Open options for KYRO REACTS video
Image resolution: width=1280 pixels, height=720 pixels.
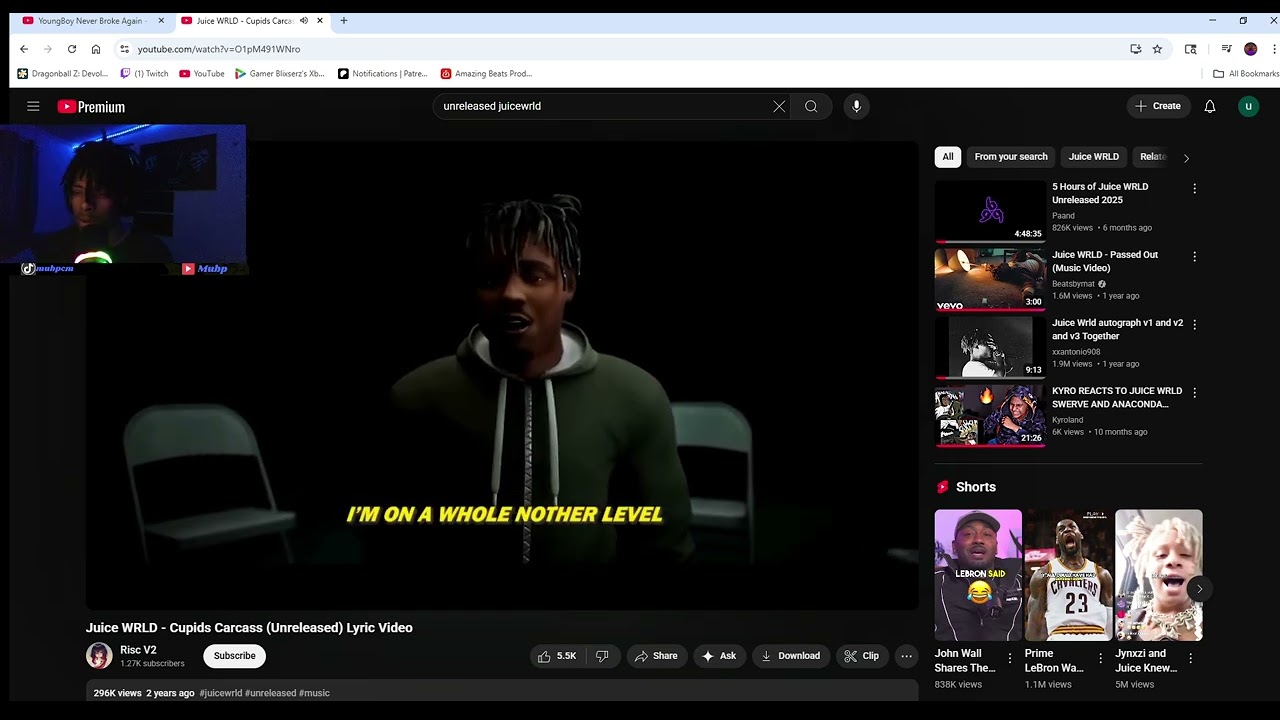pyautogui.click(x=1194, y=392)
